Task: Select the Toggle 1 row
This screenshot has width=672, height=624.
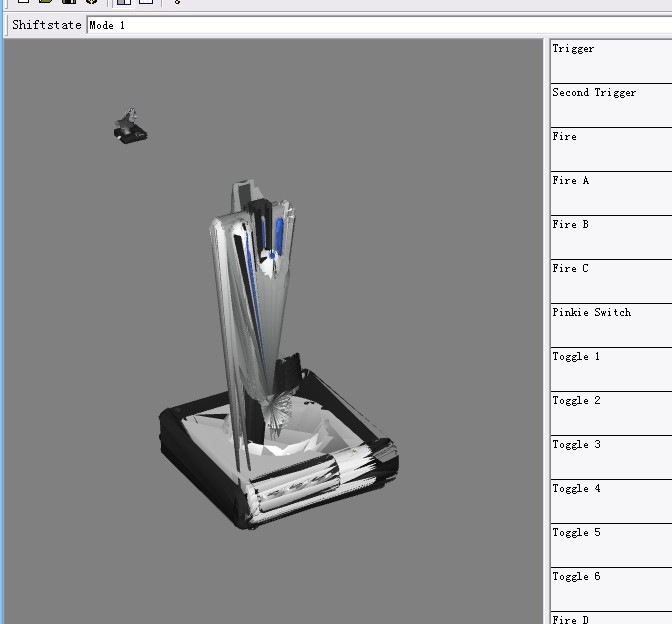Action: 610,368
